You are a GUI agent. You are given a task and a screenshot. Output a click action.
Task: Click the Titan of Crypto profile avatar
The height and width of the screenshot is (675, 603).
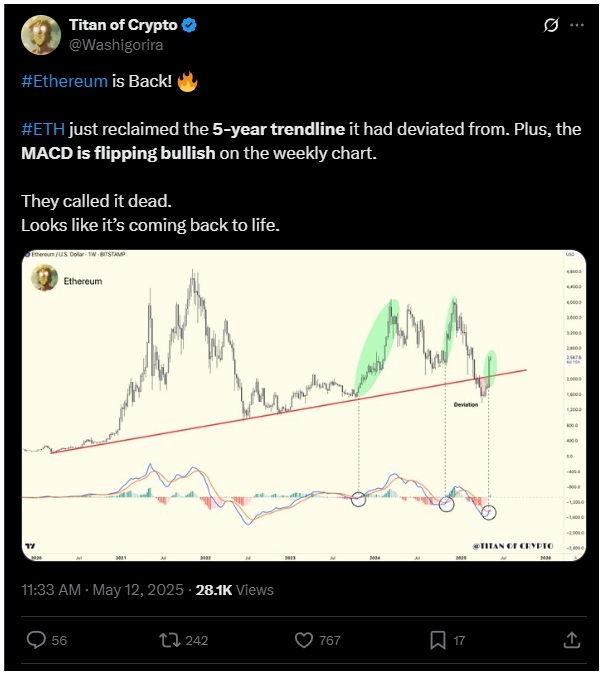[x=41, y=35]
